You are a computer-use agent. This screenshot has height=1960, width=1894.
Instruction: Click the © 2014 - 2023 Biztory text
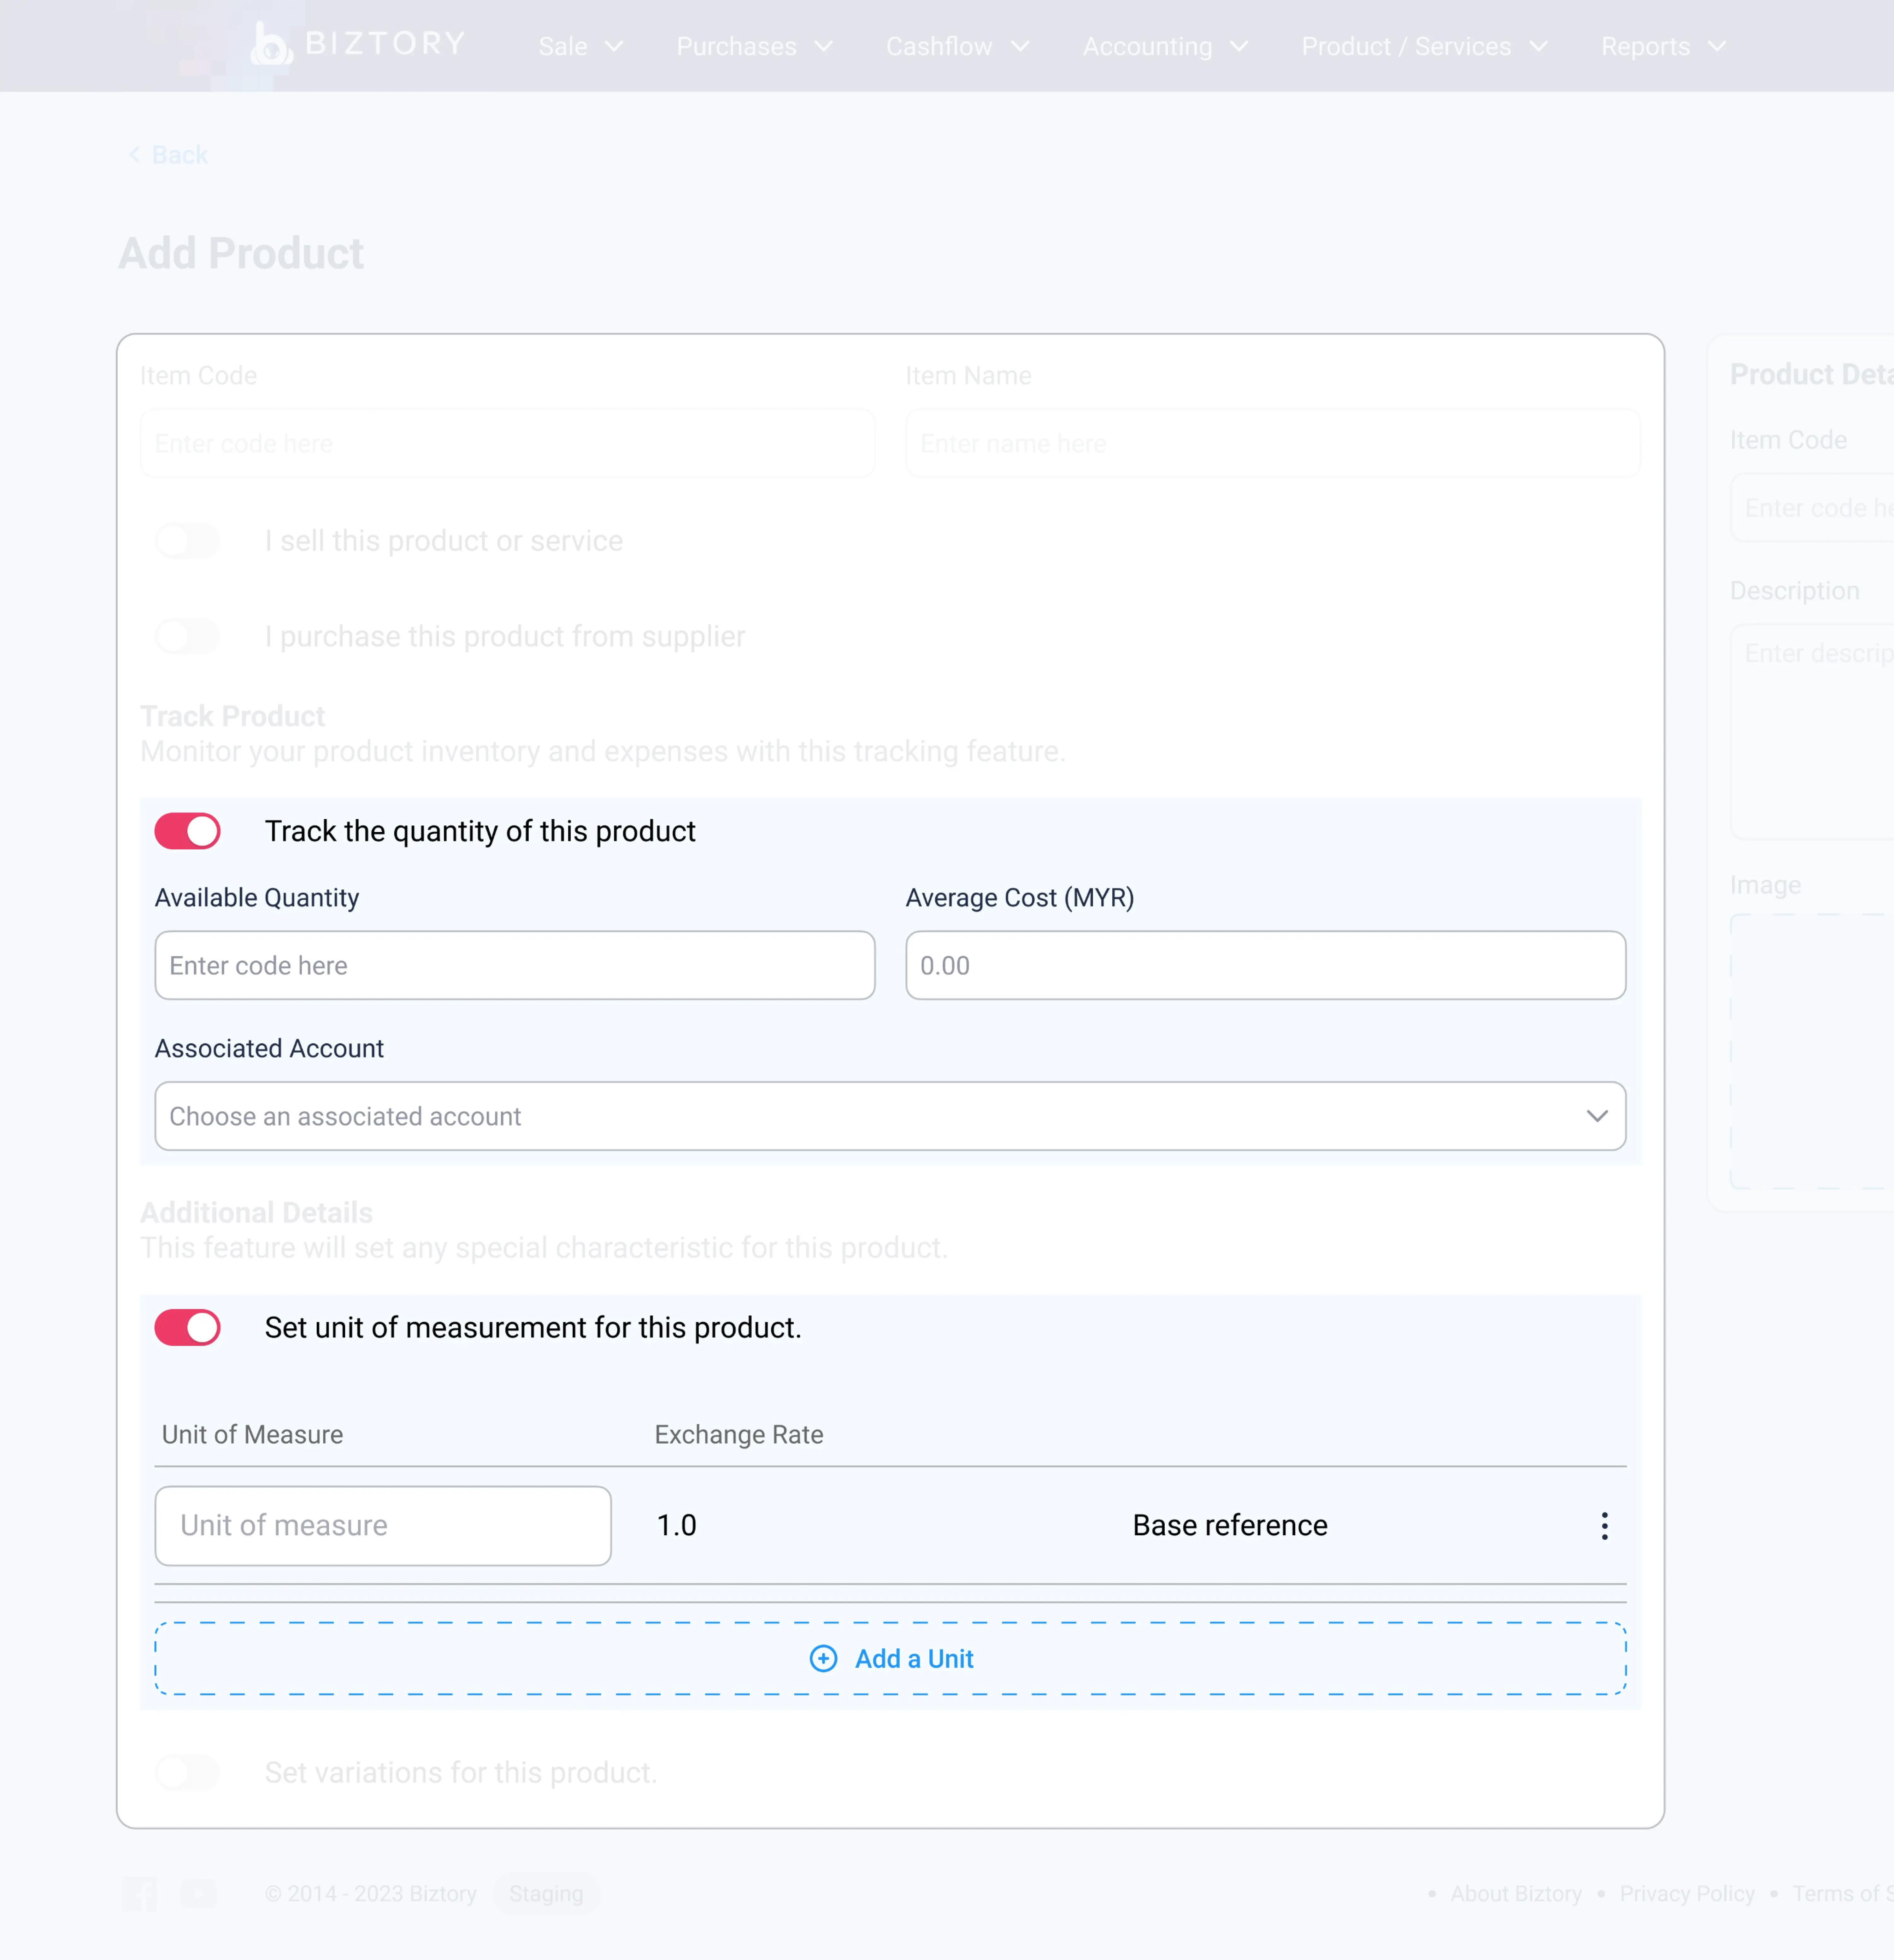click(x=371, y=1894)
